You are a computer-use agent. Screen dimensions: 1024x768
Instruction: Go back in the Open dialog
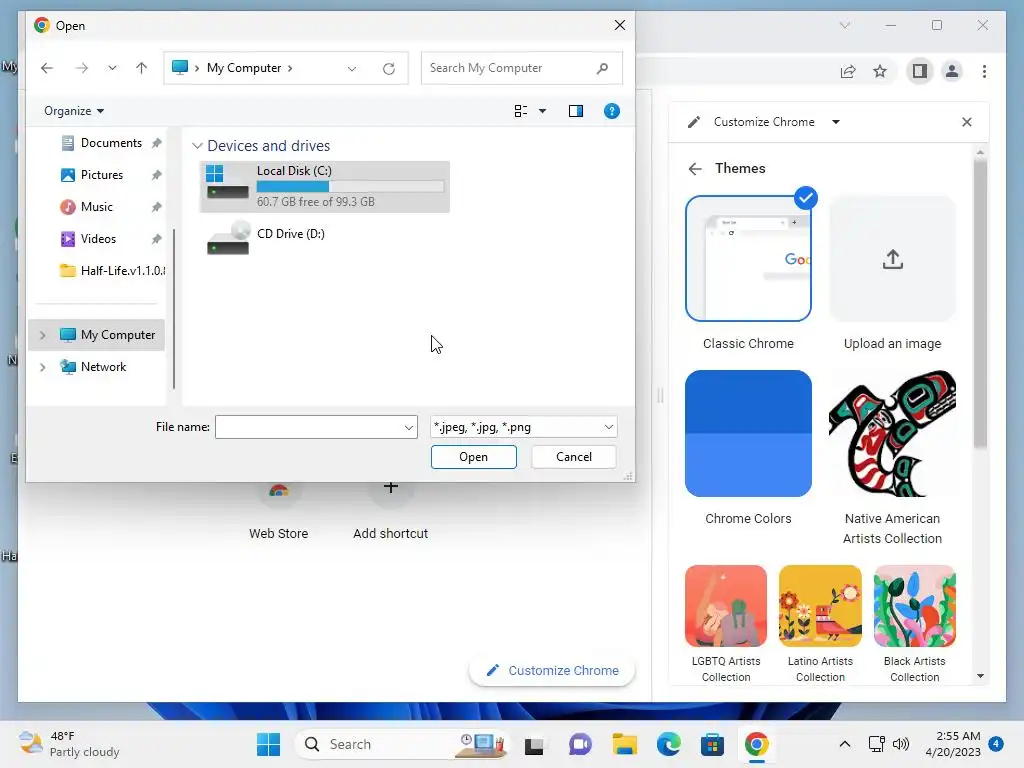click(46, 68)
